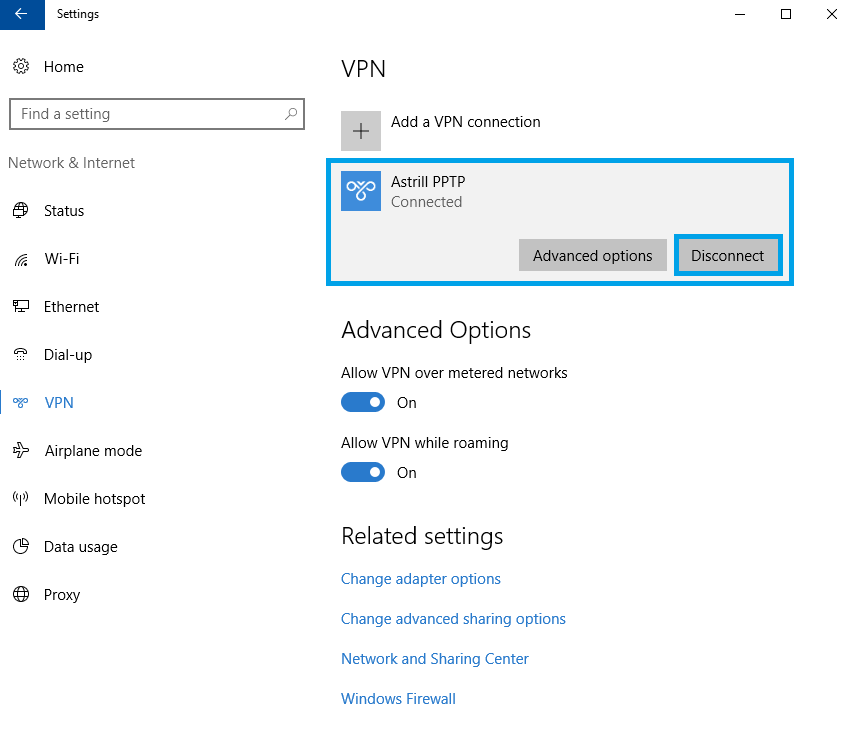Open the Change adapter options link
The width and height of the screenshot is (851, 730).
click(x=421, y=579)
